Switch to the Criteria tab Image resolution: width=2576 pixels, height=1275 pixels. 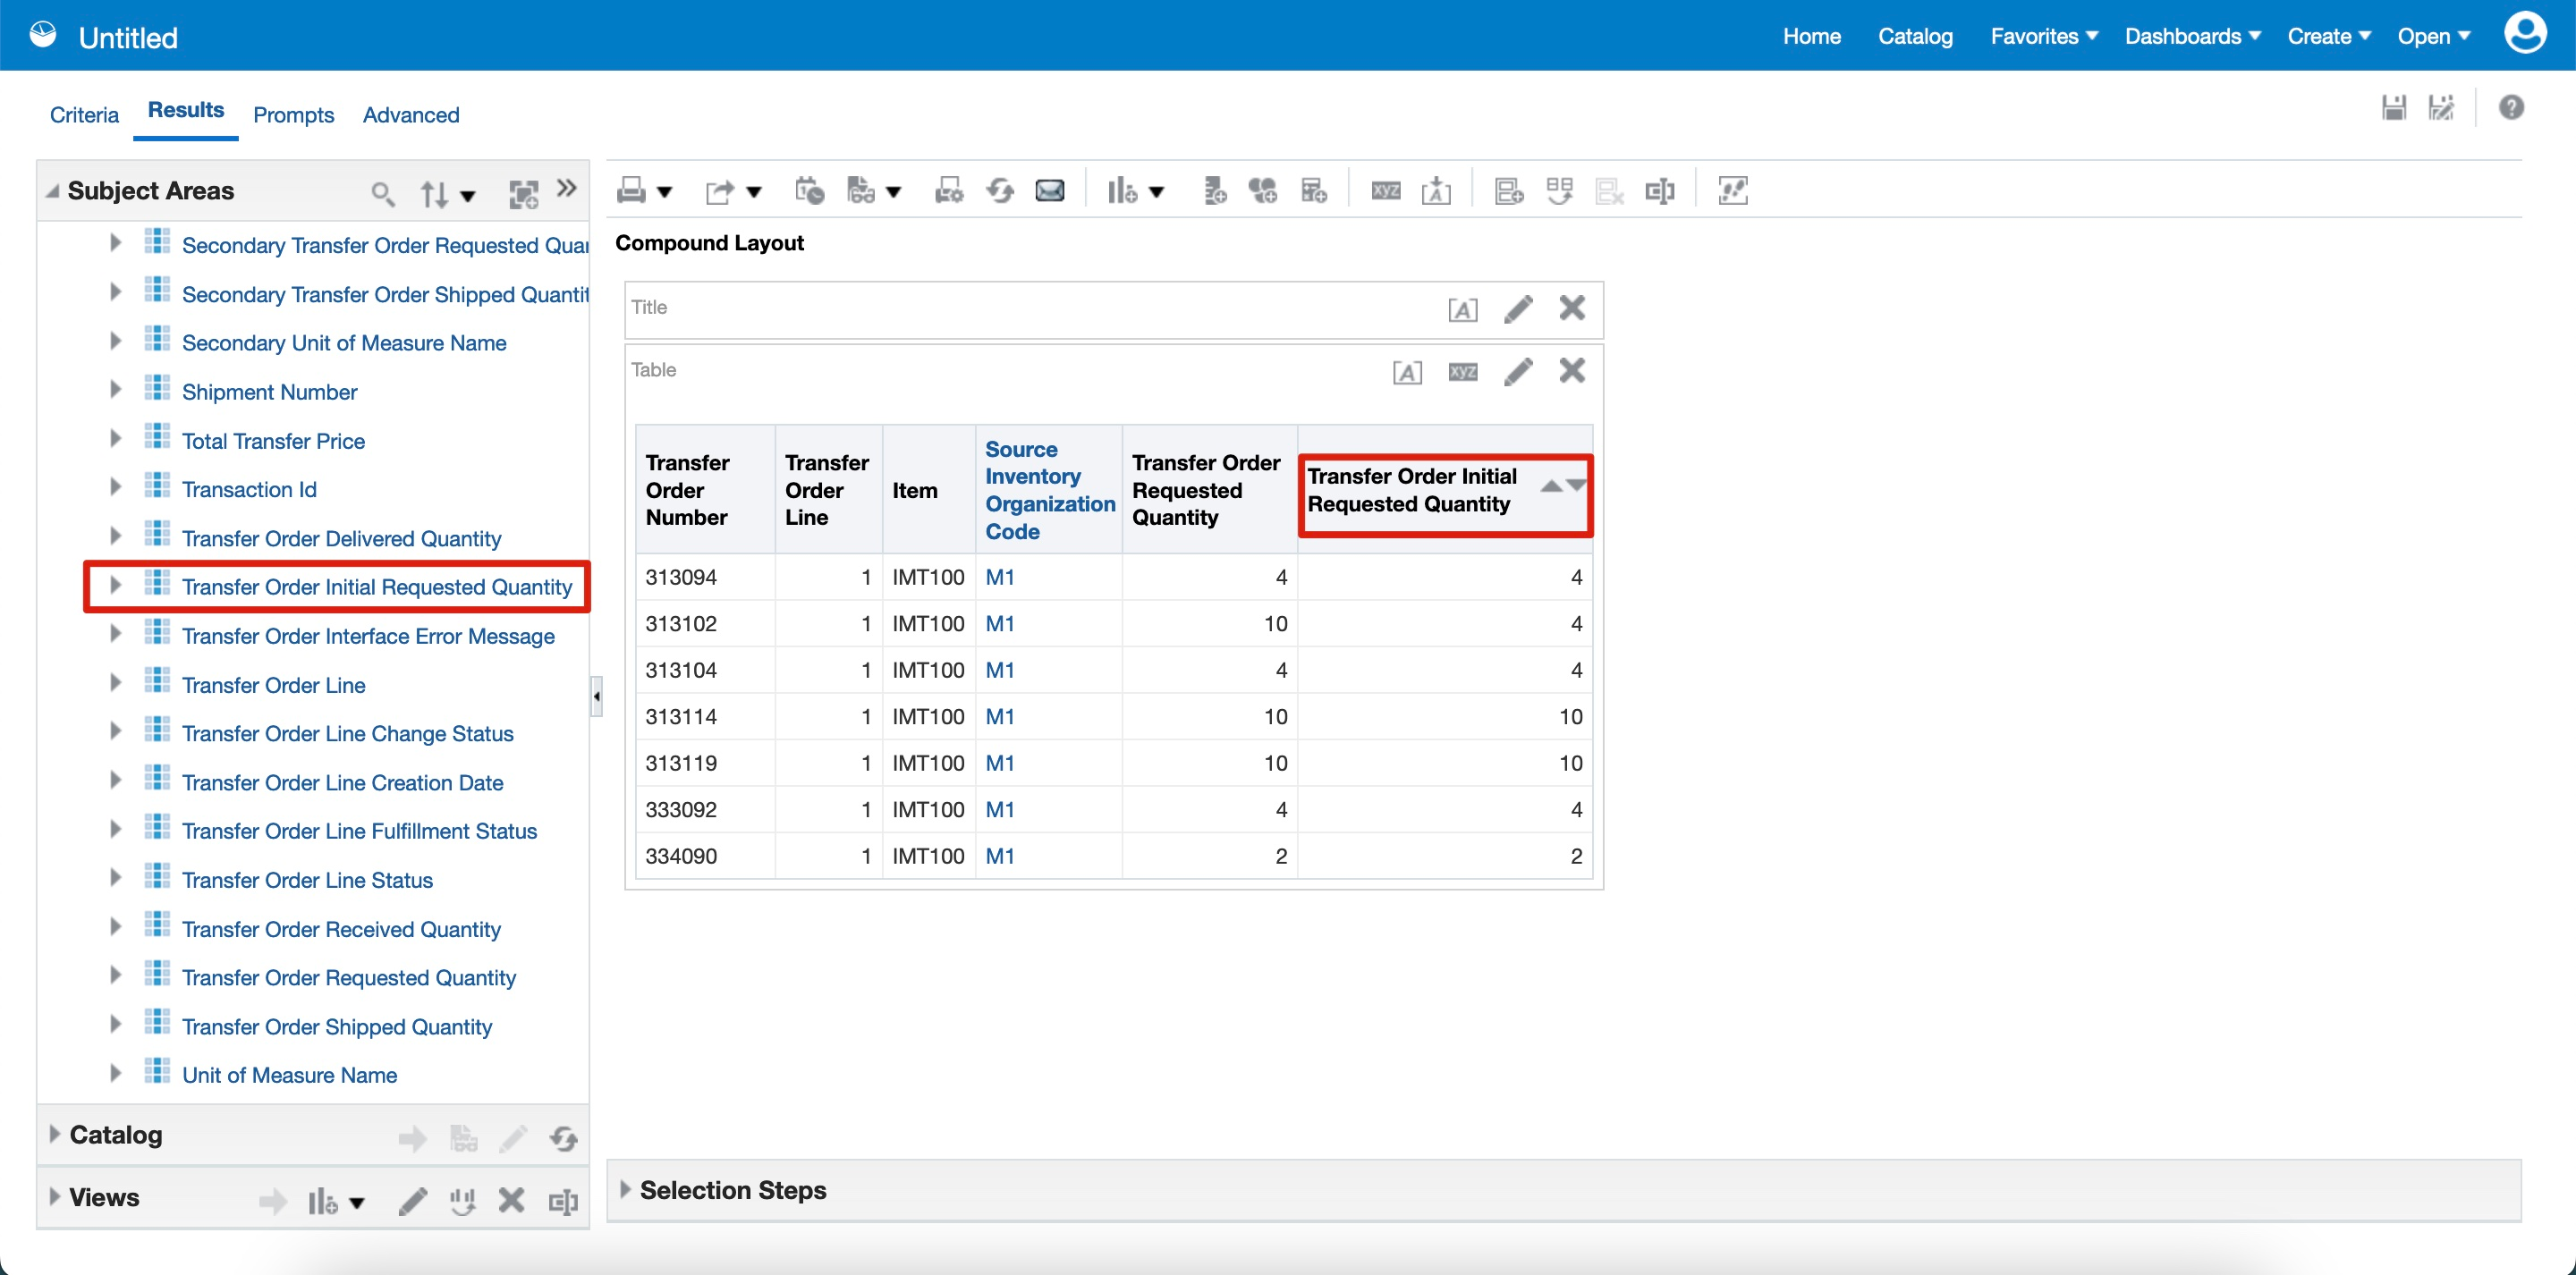pyautogui.click(x=84, y=114)
